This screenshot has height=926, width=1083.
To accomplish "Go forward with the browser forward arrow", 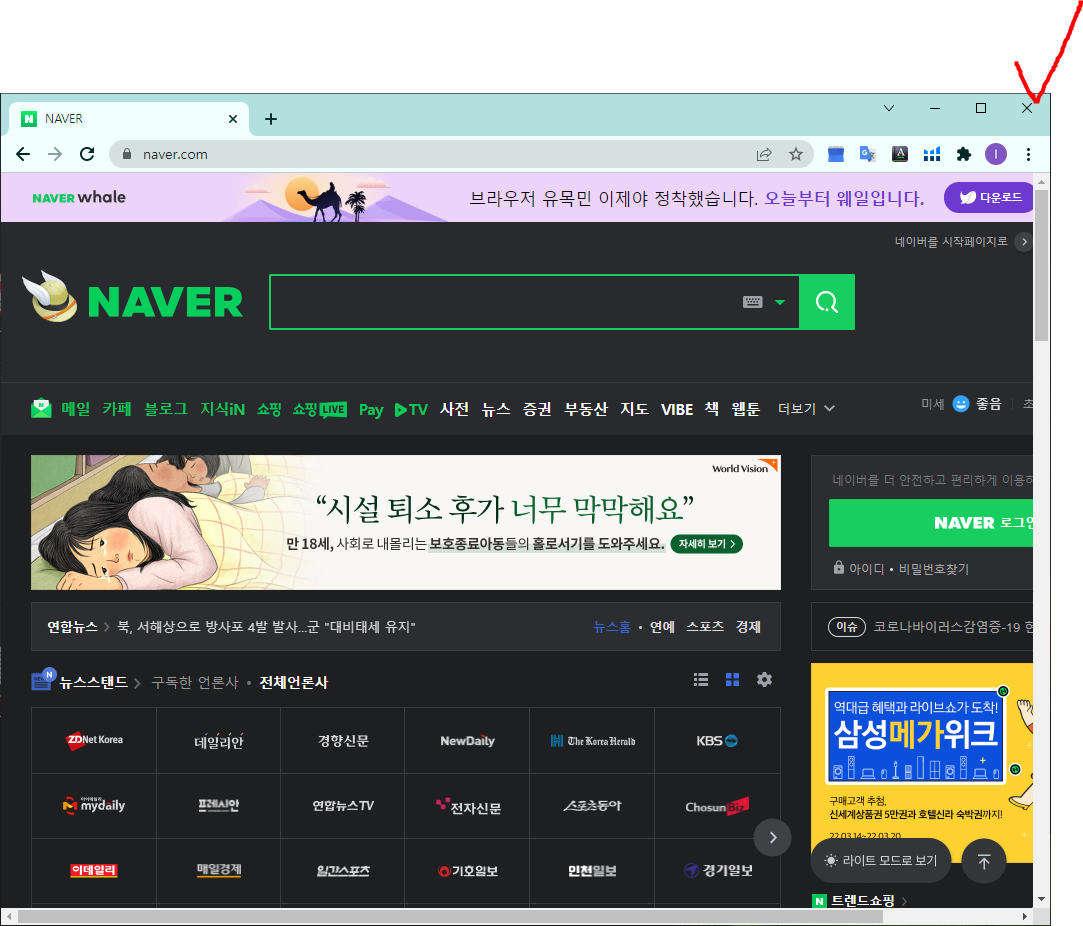I will coord(55,154).
